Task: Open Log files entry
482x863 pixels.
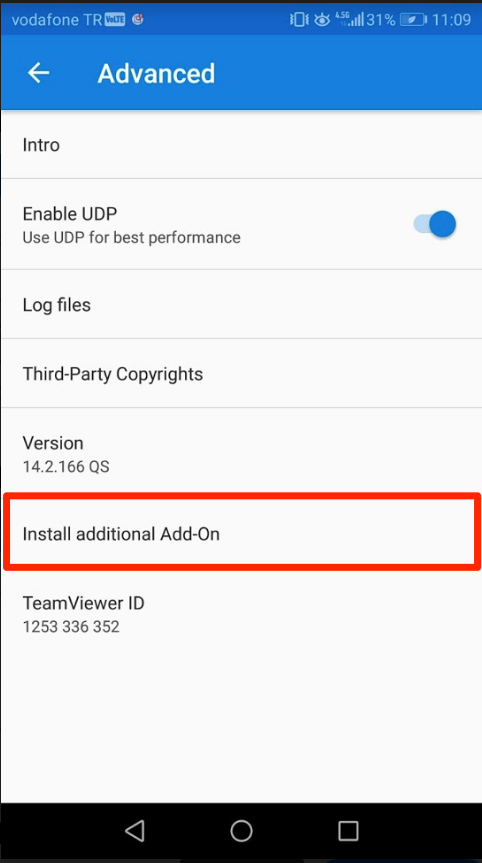Action: point(241,304)
